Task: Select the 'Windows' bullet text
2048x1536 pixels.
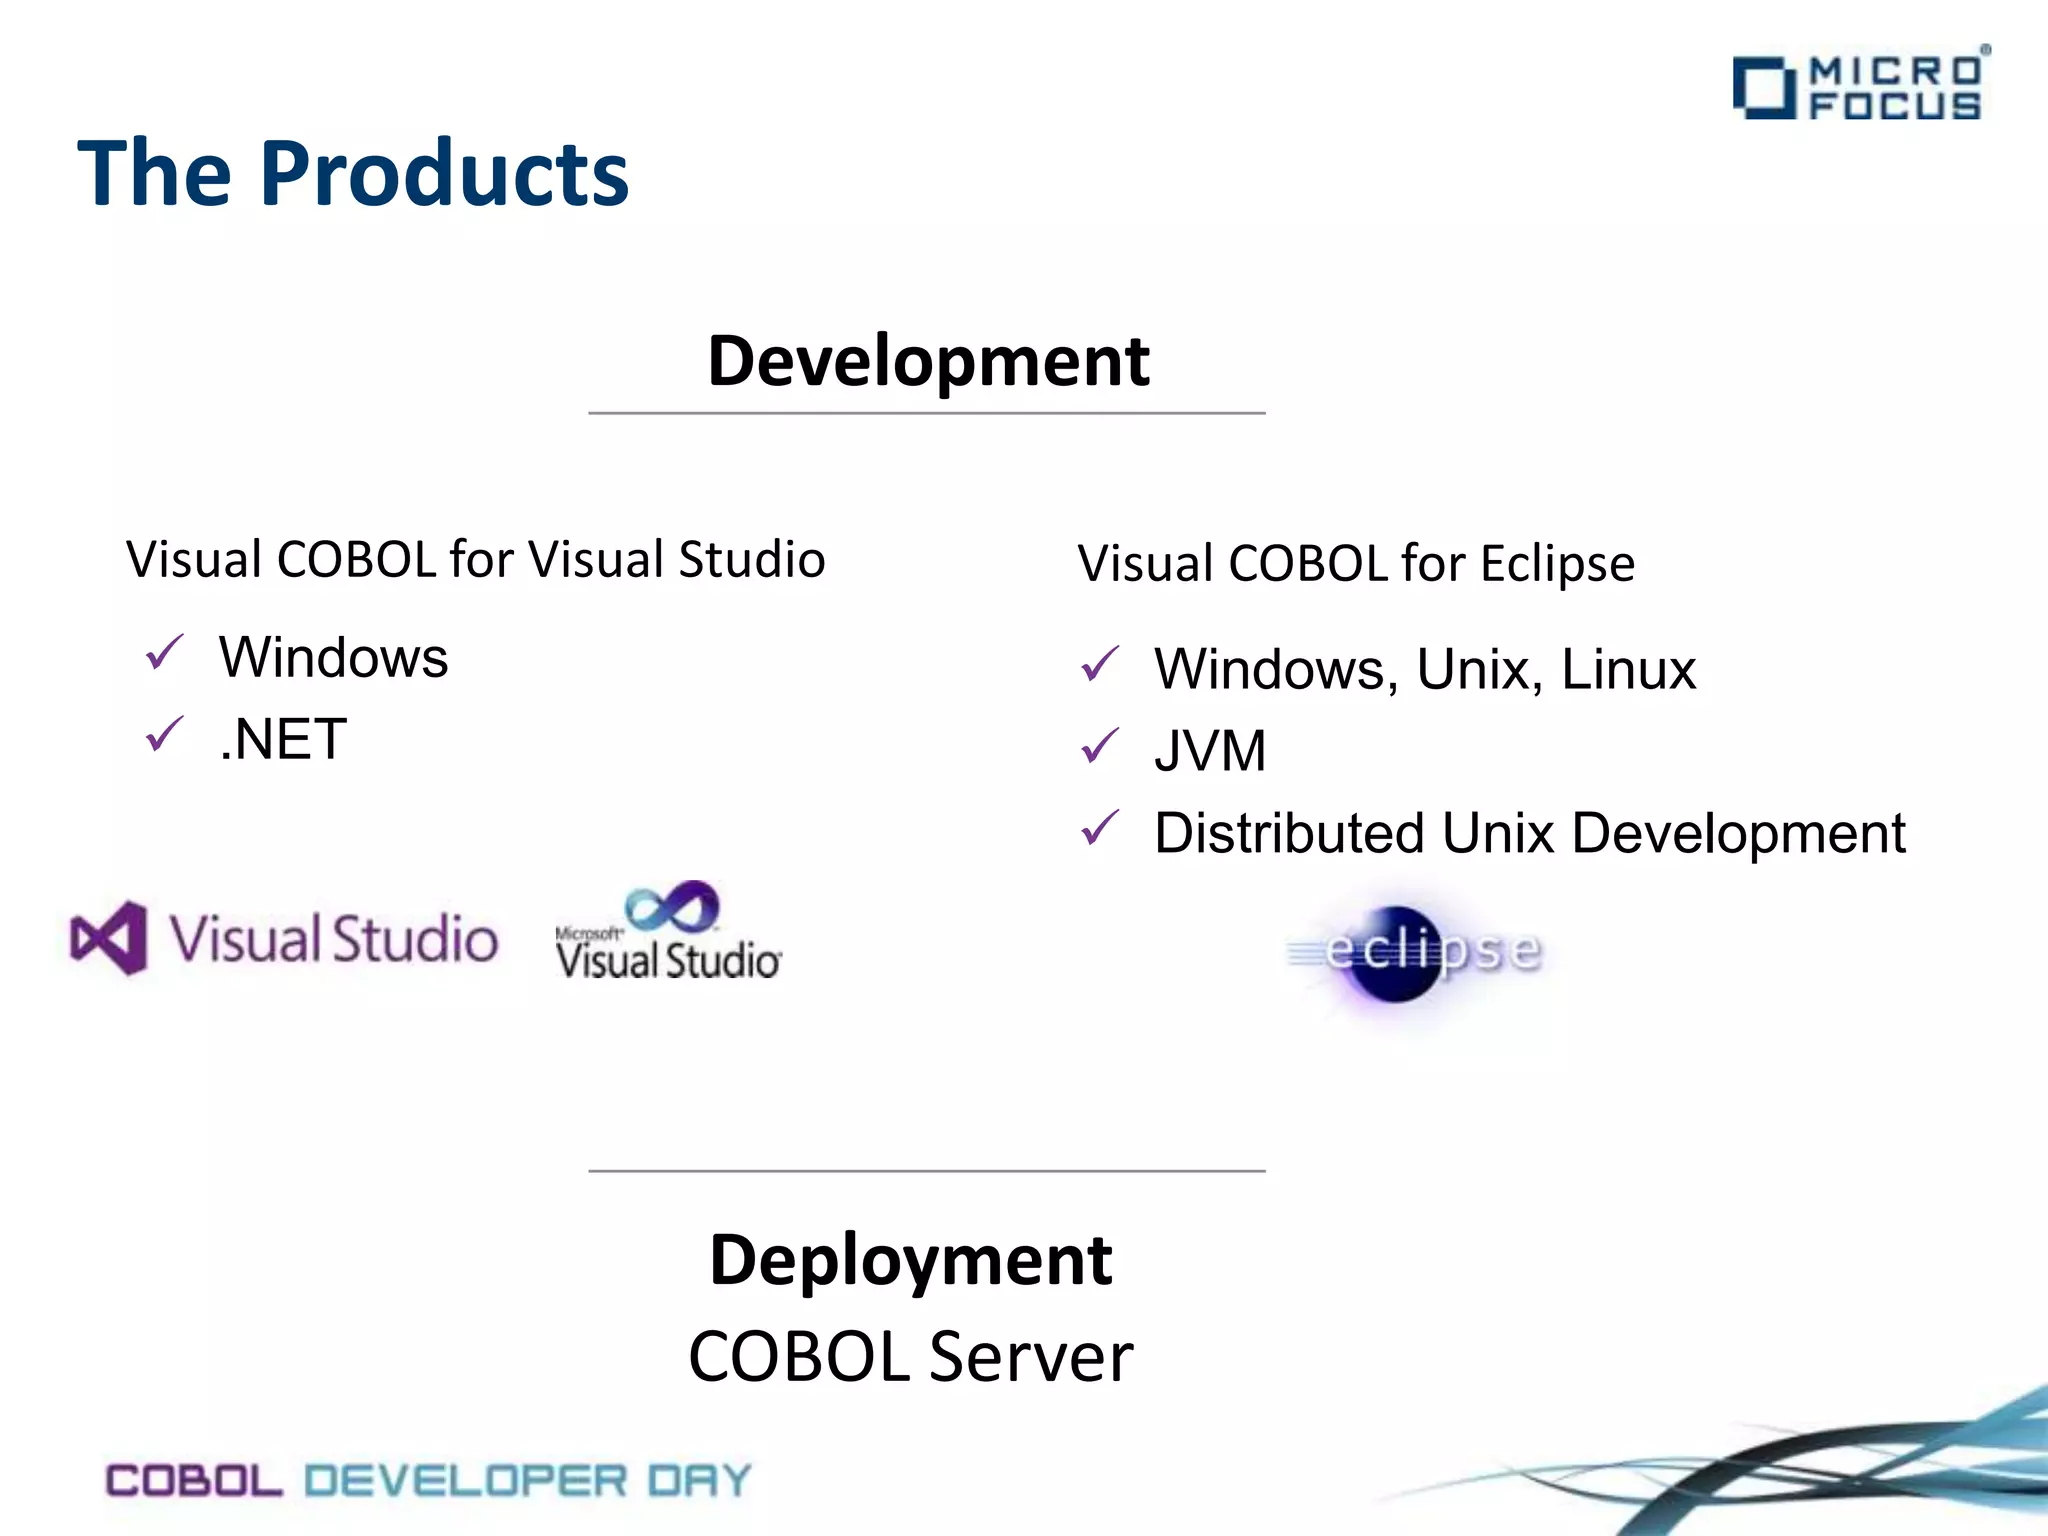Action: (x=334, y=658)
